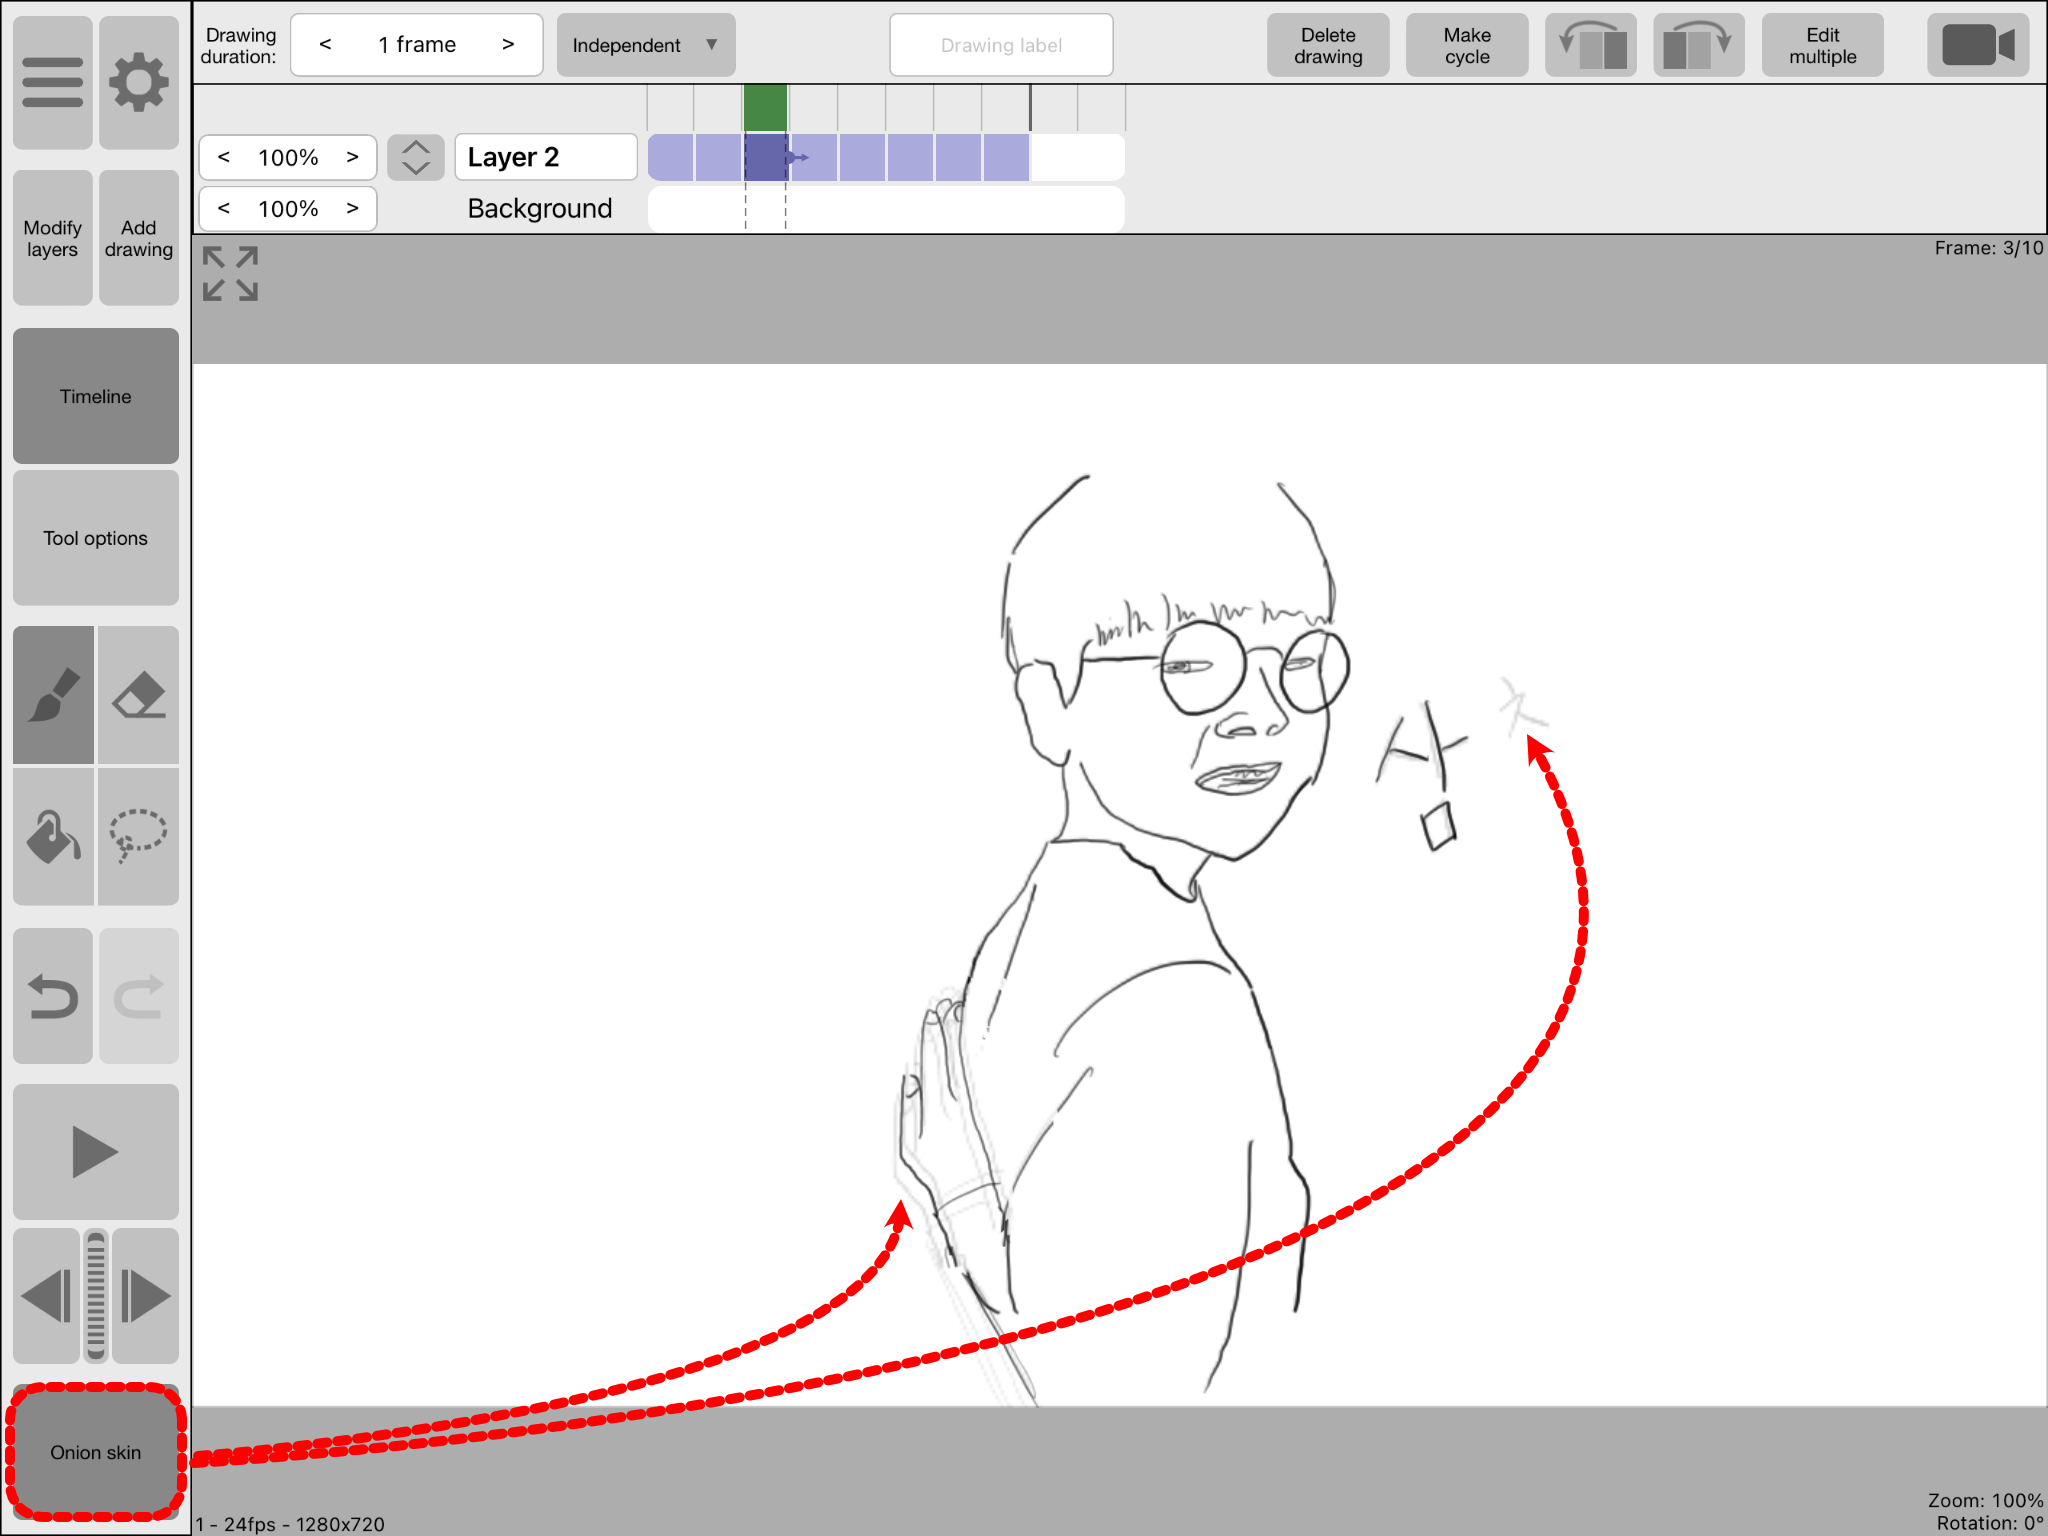Open the video camera export icon
Viewport: 2048px width, 1536px height.
pos(1977,45)
